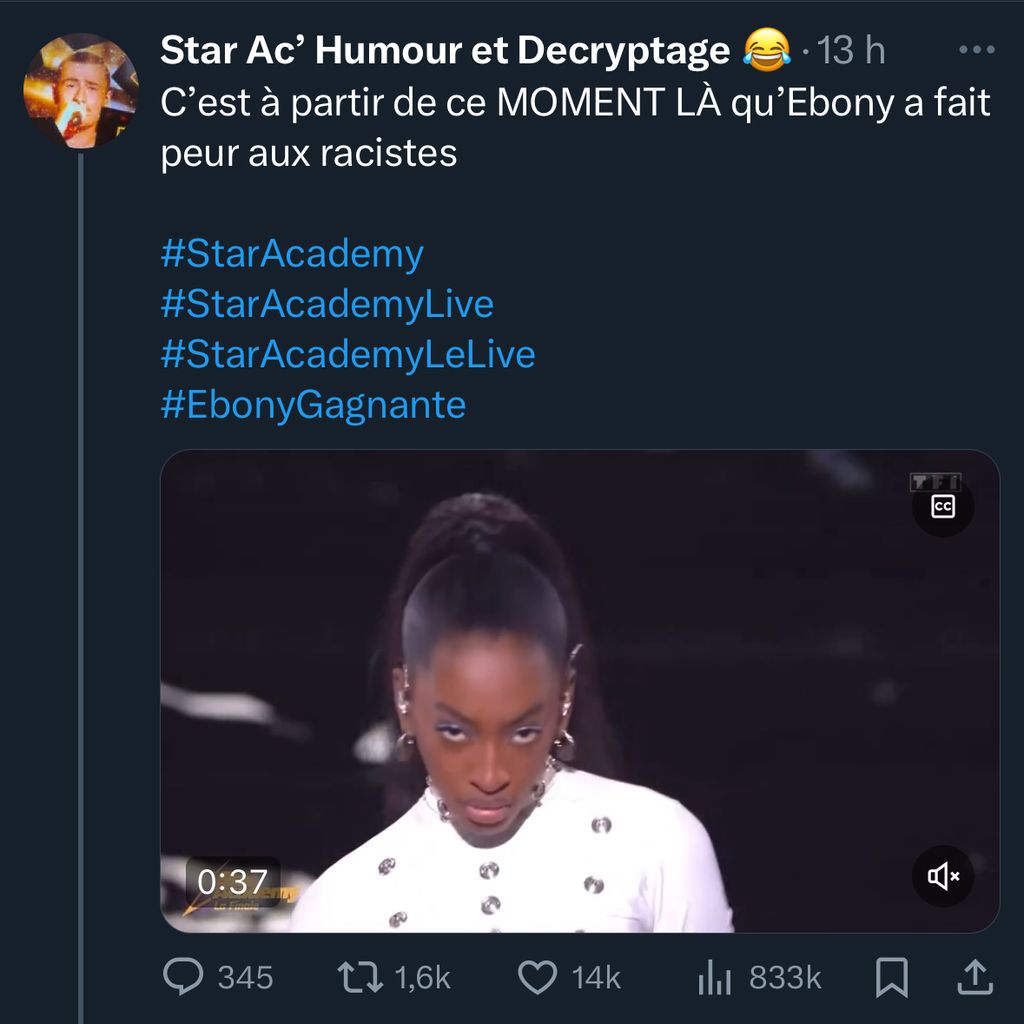Image resolution: width=1024 pixels, height=1024 pixels.
Task: Click the speech bubble reply icon
Action: tap(183, 977)
